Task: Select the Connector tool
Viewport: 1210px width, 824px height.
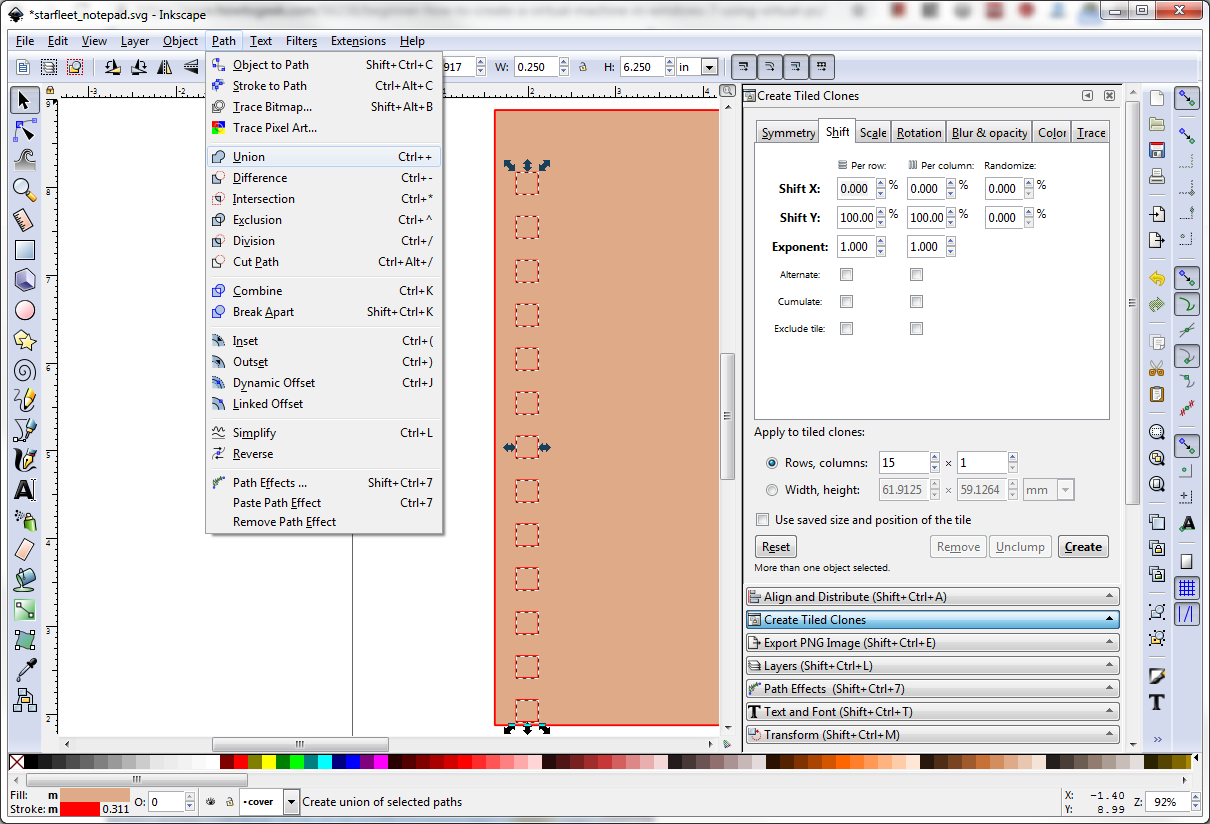Action: (x=25, y=700)
